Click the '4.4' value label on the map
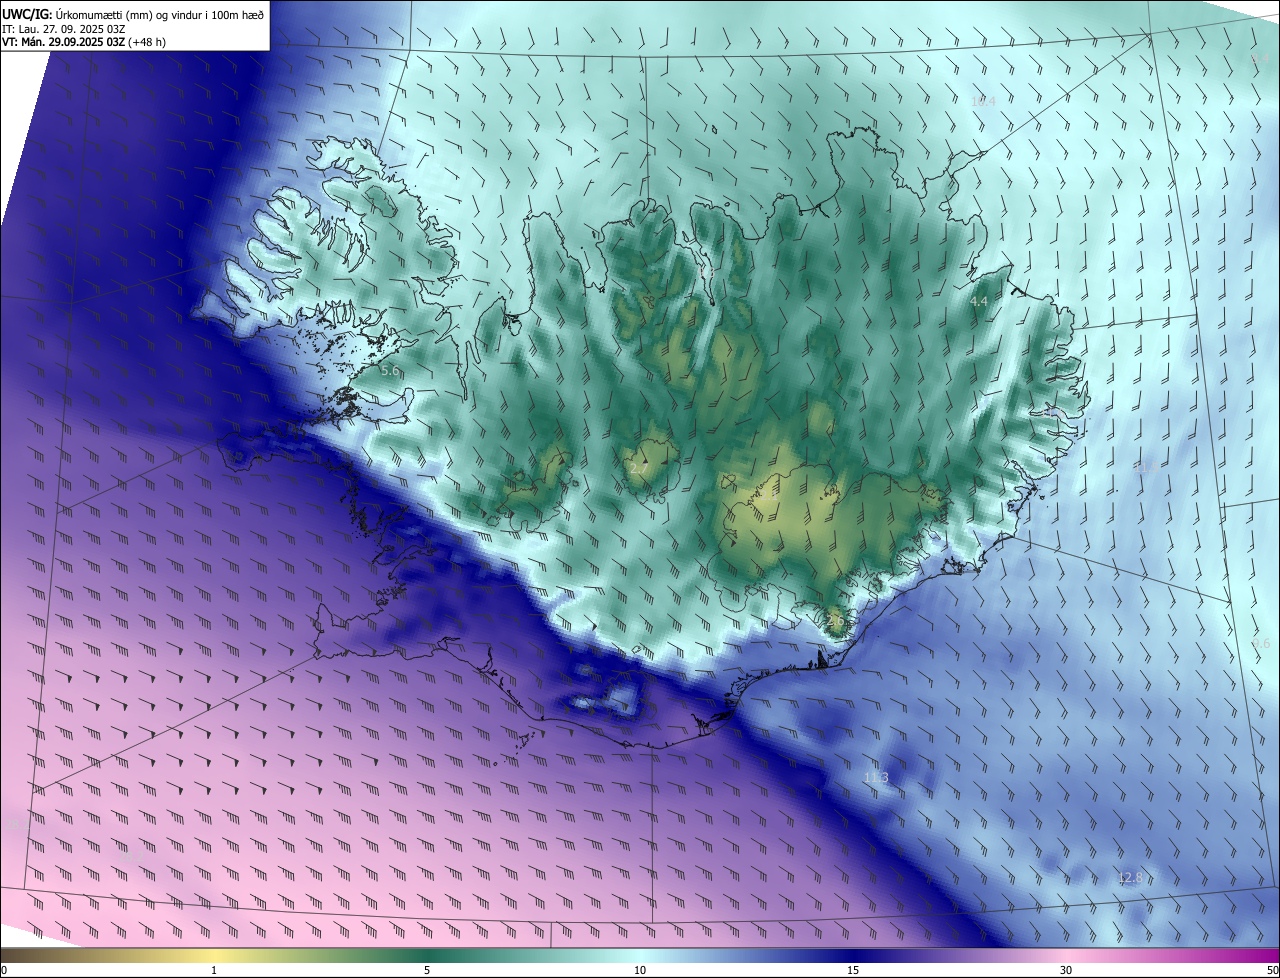This screenshot has height=978, width=1280. click(979, 301)
